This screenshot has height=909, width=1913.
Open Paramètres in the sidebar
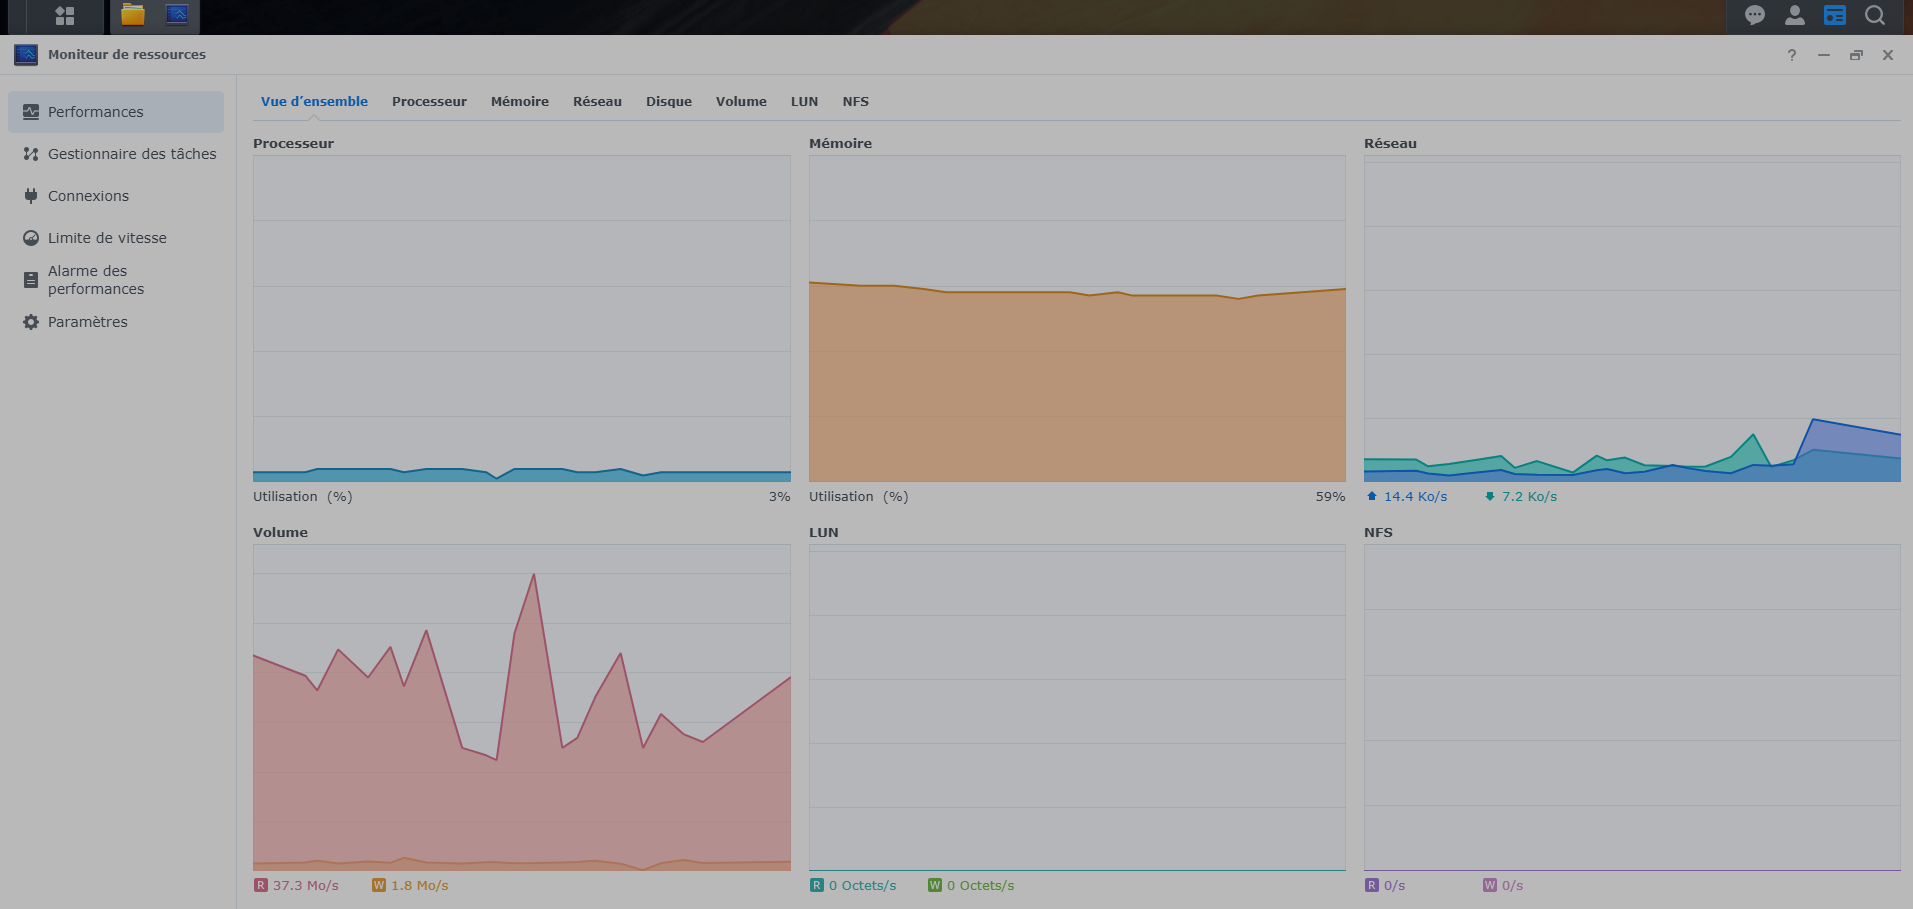click(x=87, y=322)
